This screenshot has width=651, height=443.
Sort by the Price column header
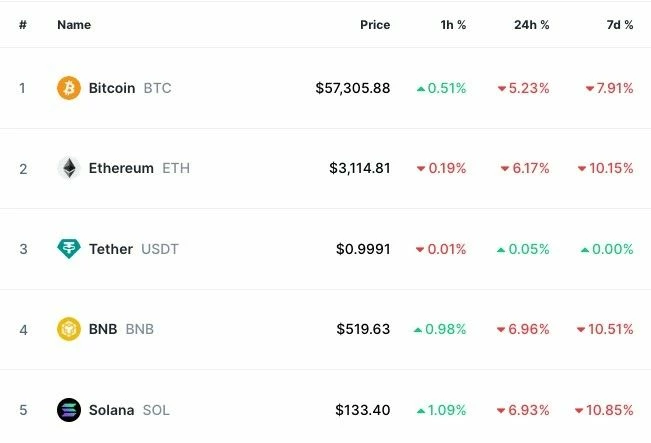click(375, 25)
